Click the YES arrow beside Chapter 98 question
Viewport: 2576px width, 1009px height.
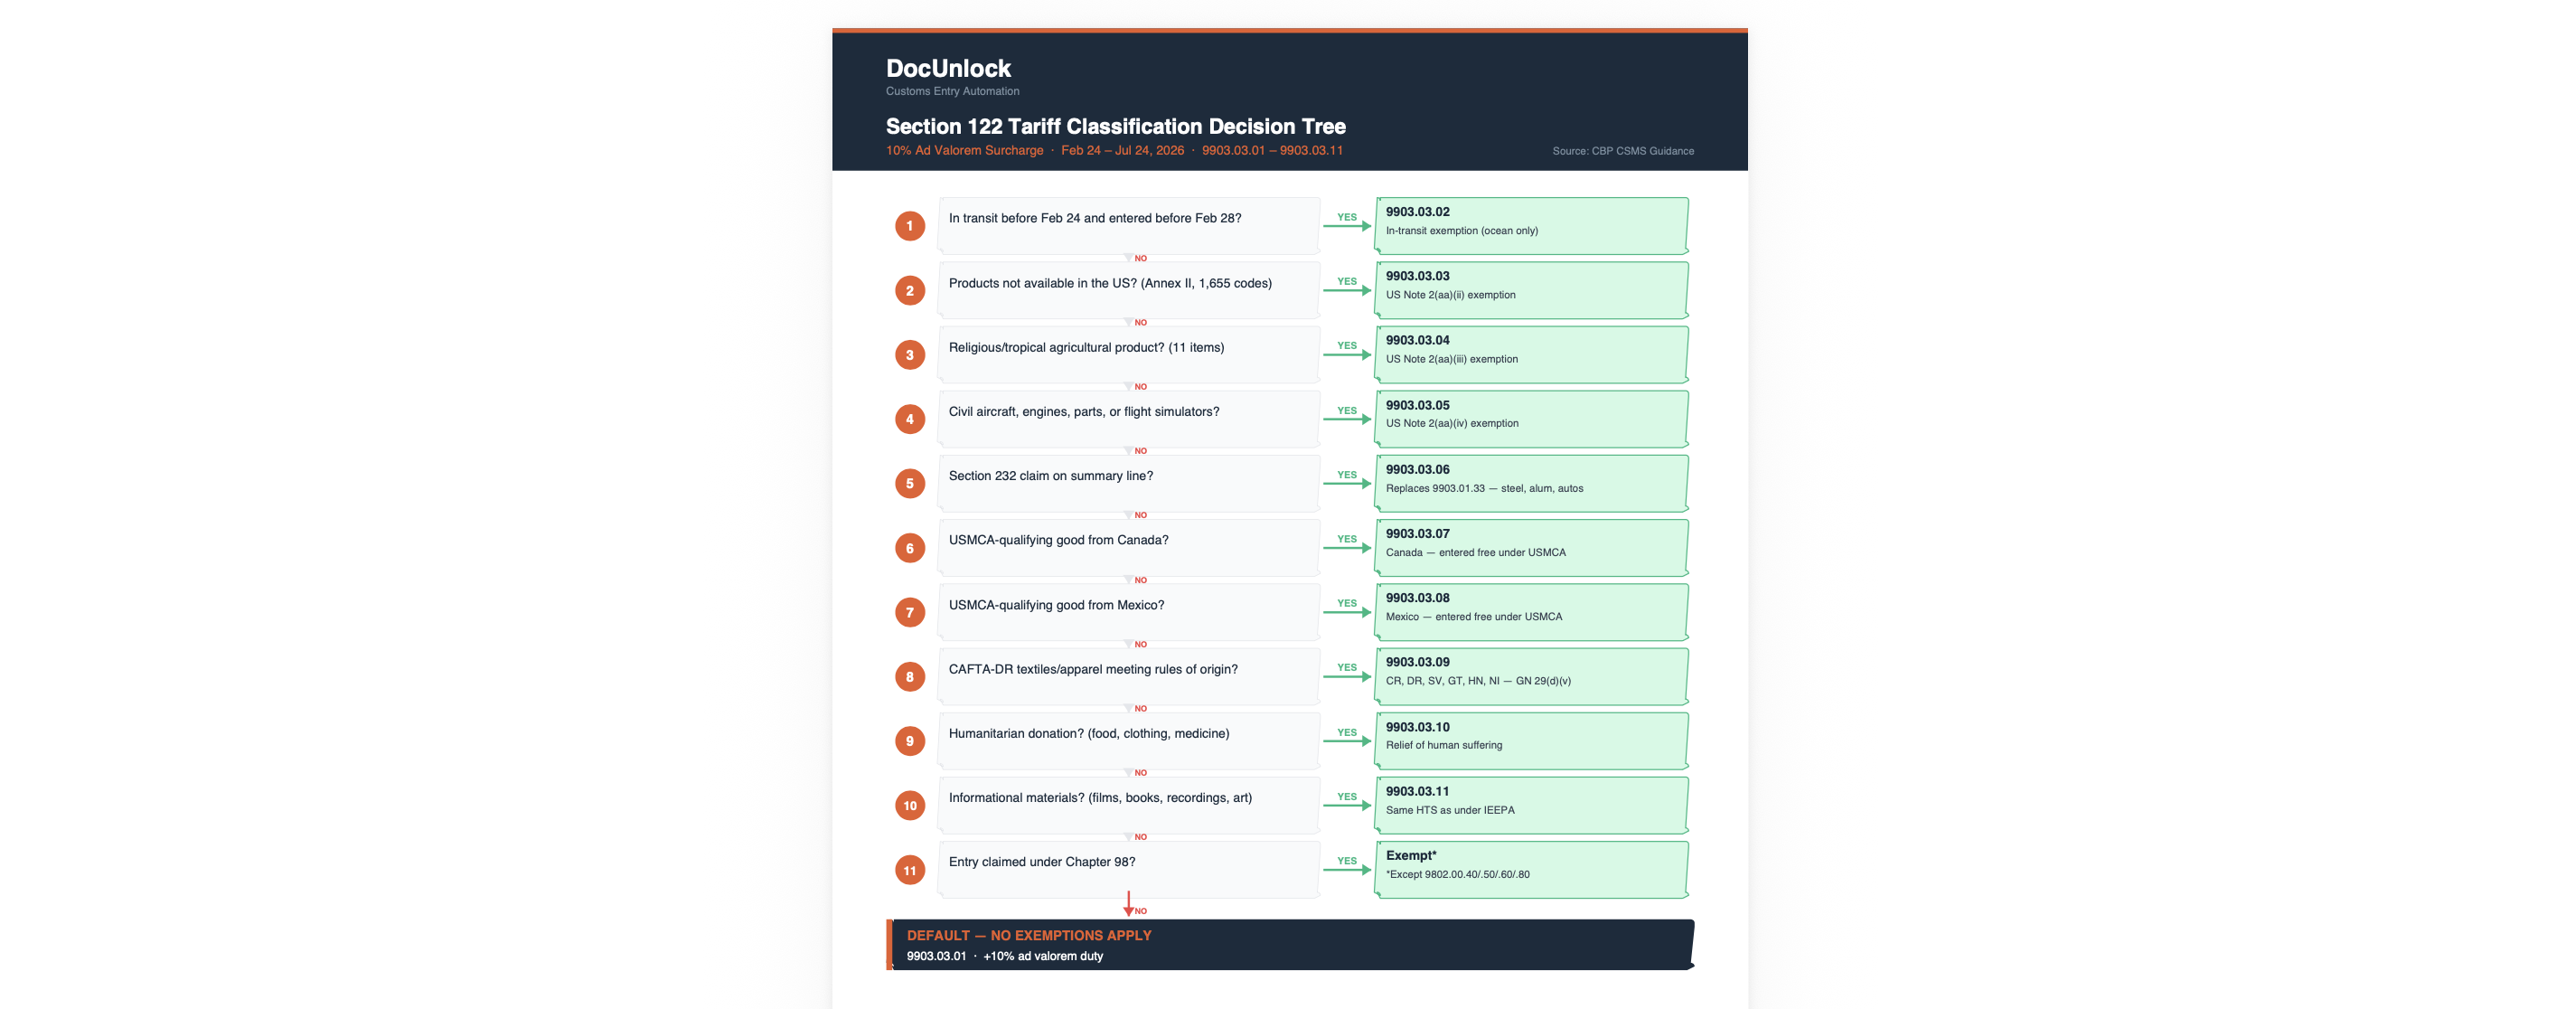1347,869
